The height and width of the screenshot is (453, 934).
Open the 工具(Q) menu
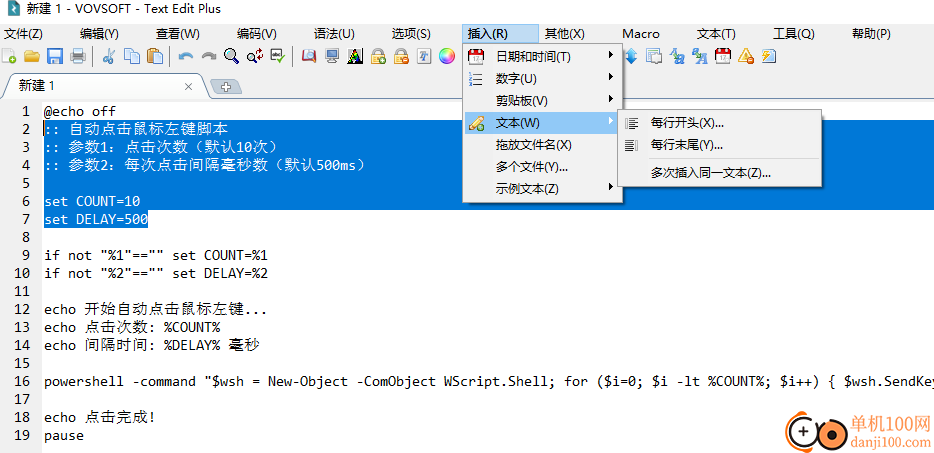pos(793,34)
